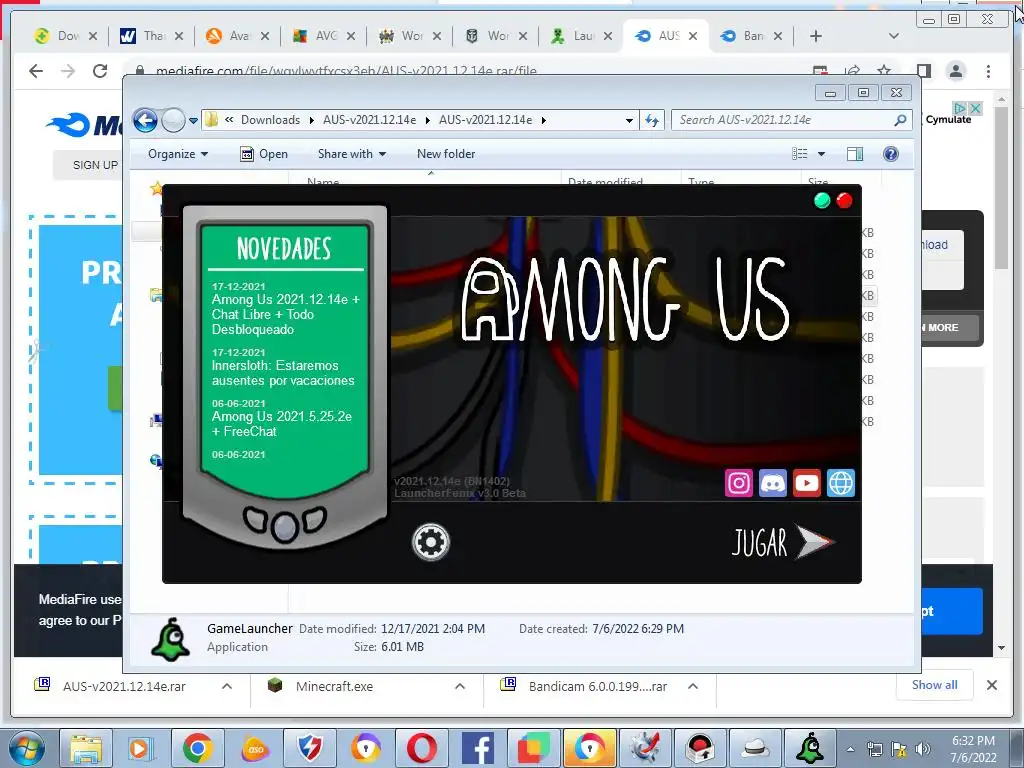Reload the MediaFire page in Chrome
1024x768 pixels.
(100, 71)
